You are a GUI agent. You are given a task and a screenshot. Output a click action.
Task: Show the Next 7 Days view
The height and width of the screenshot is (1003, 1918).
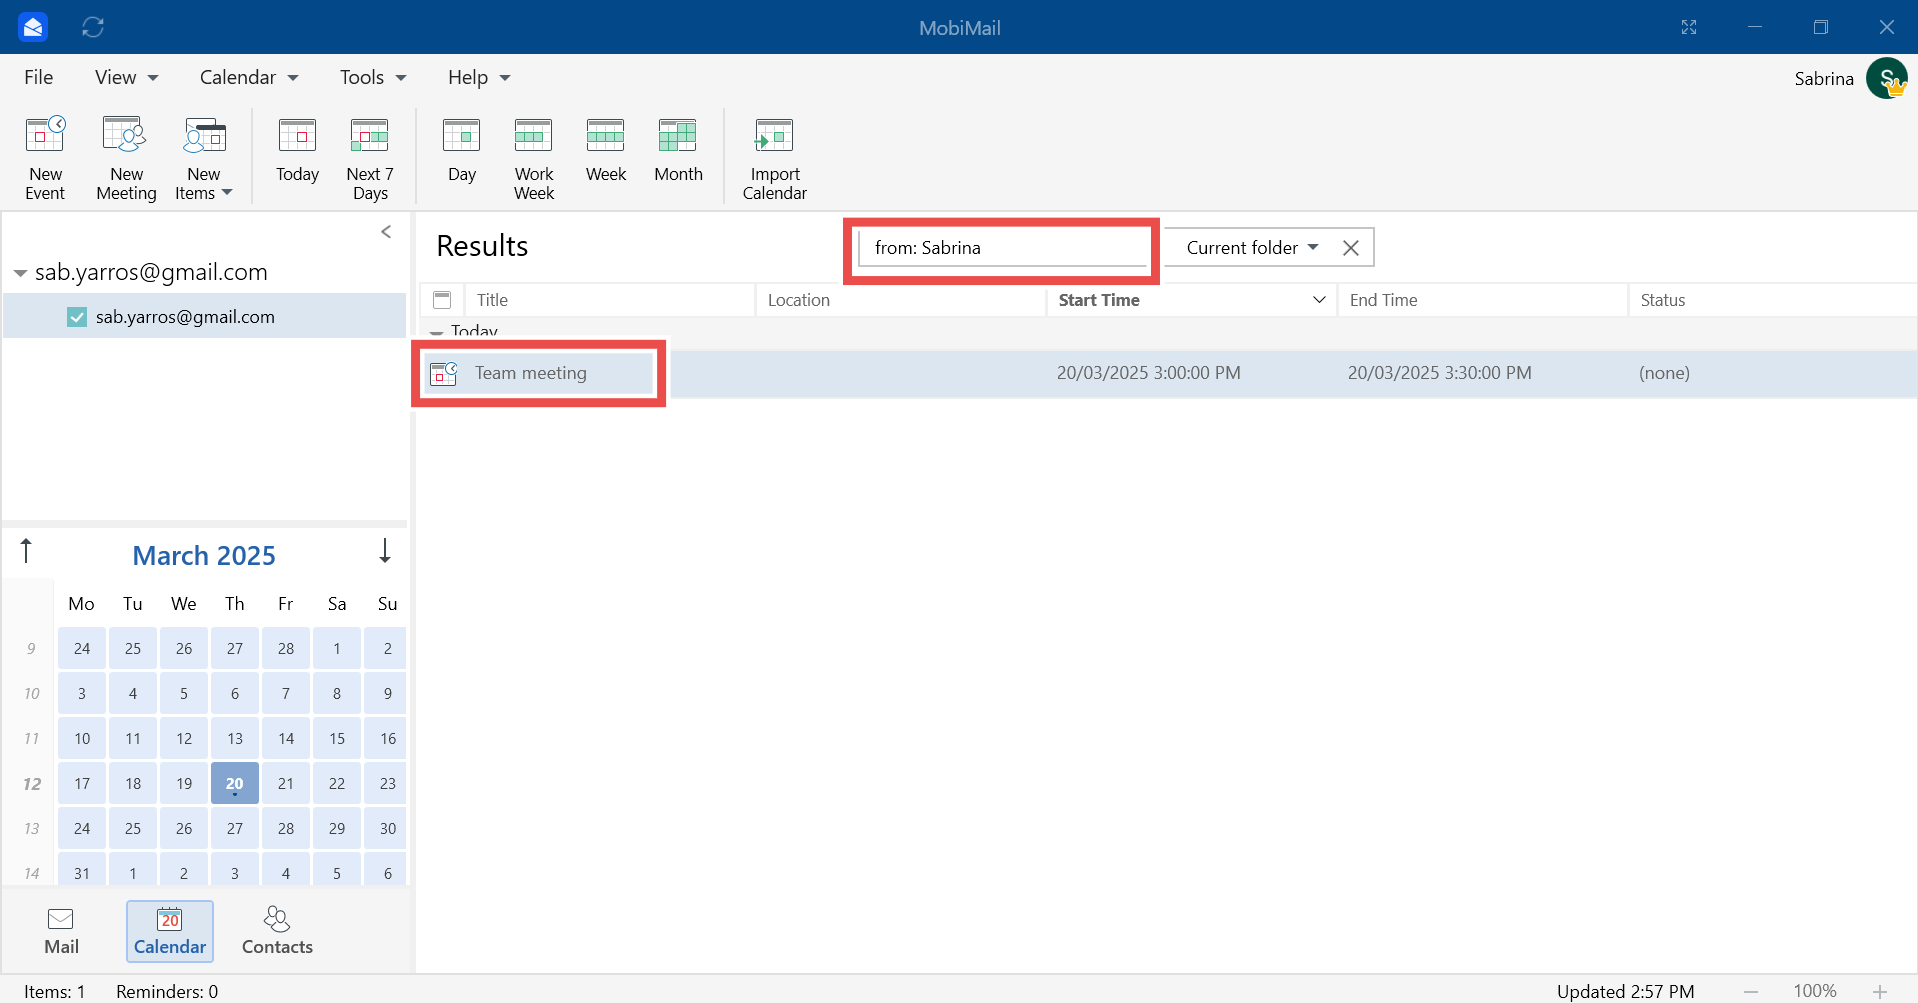pos(370,158)
